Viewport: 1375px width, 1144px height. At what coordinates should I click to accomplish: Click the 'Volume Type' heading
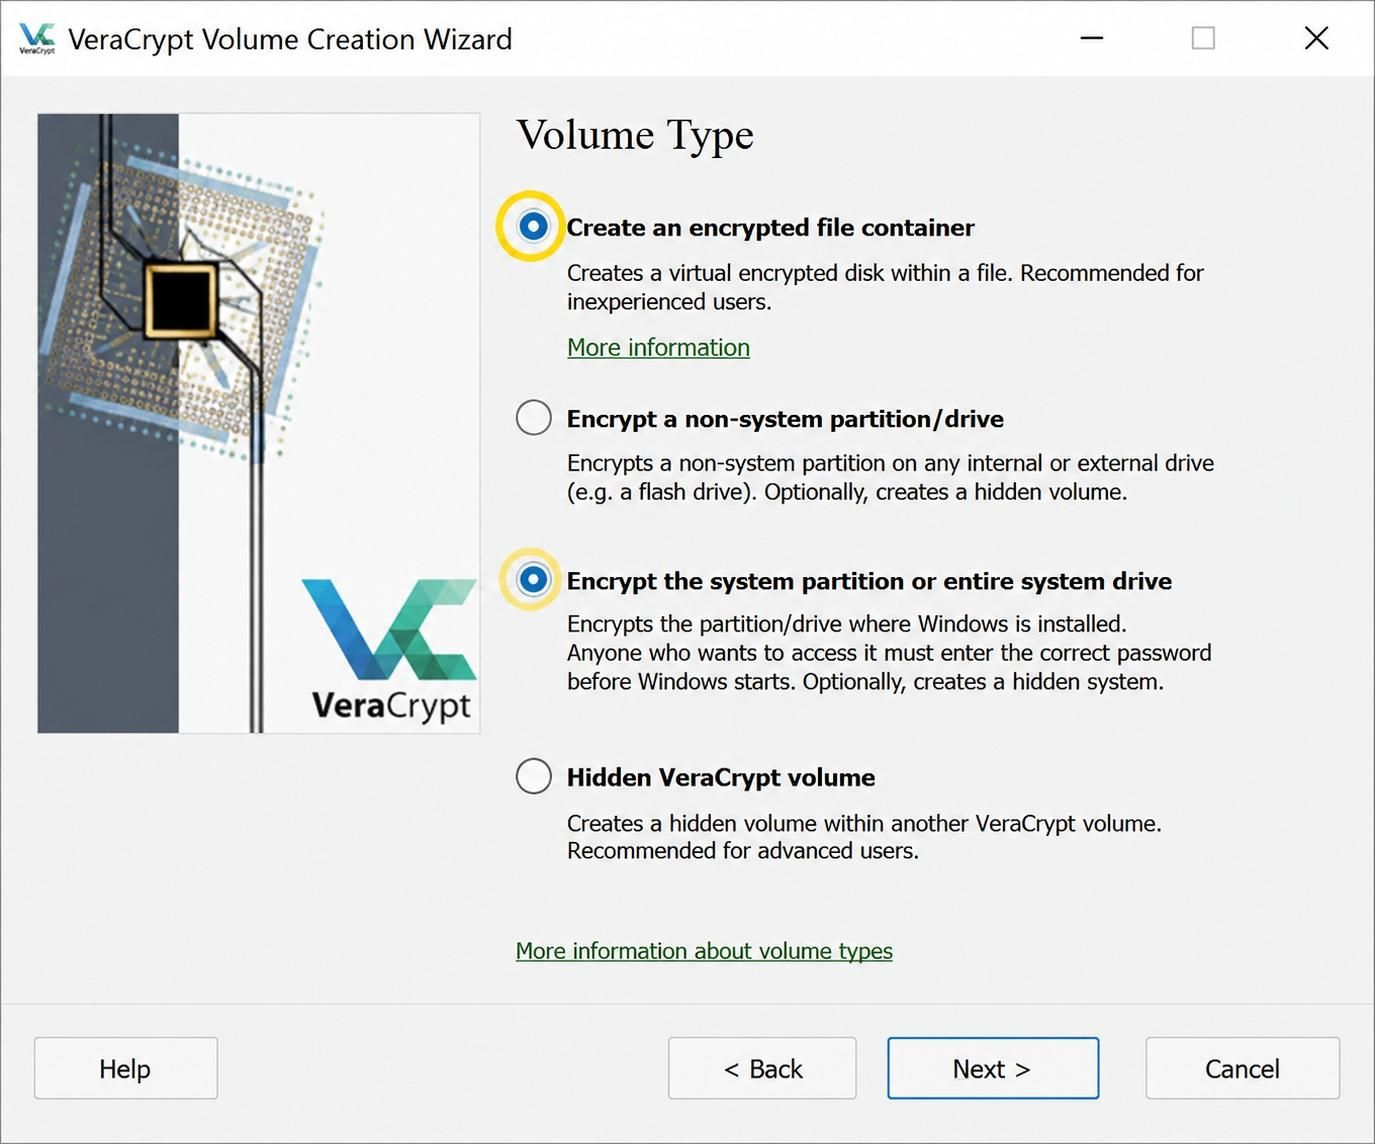point(635,136)
